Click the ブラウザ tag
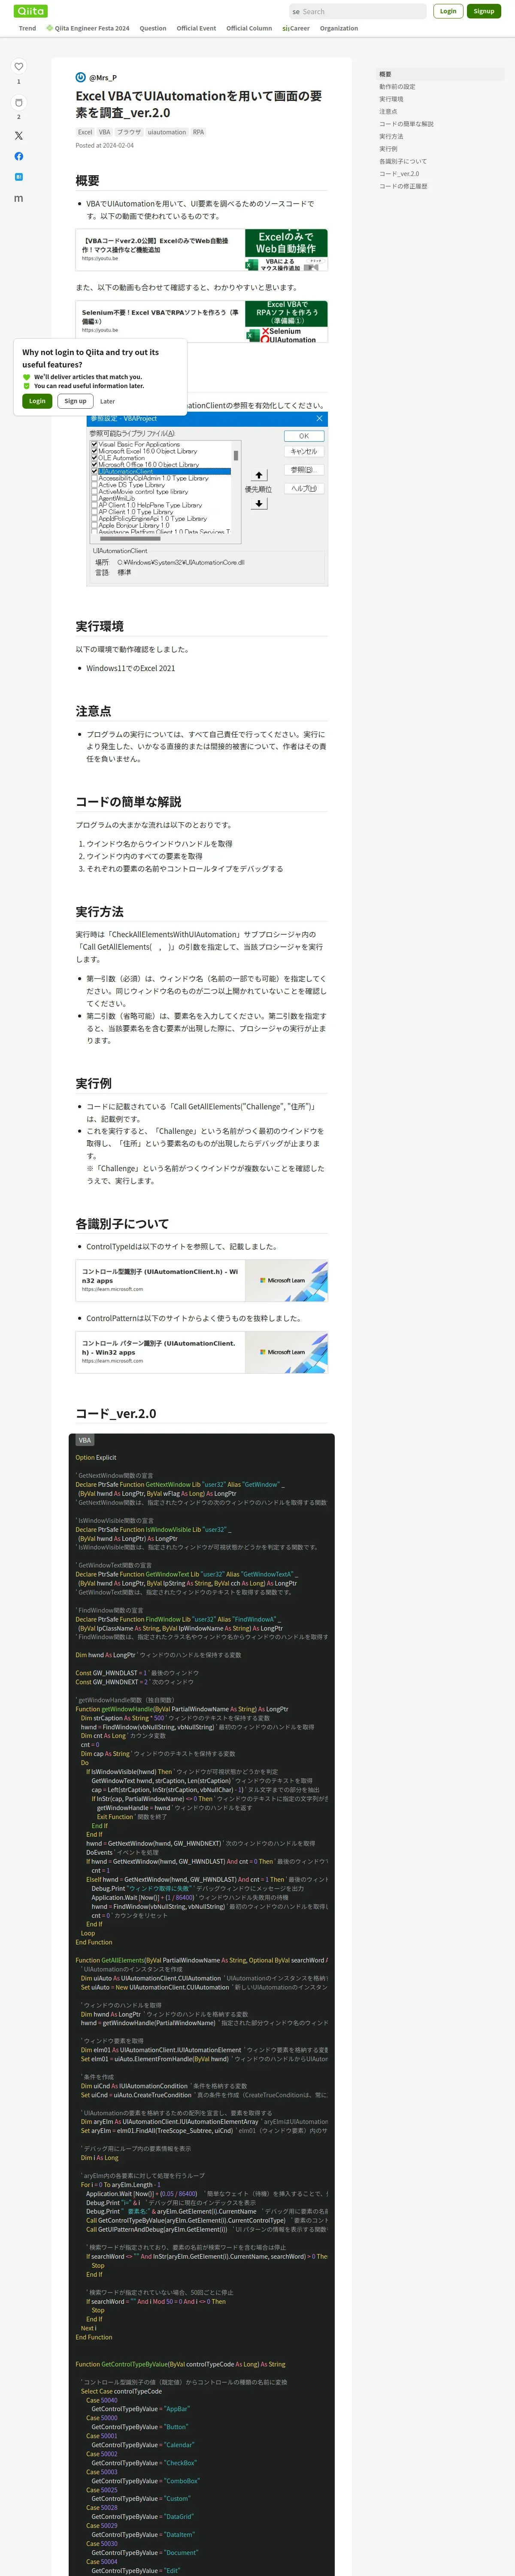515x2576 pixels. pyautogui.click(x=129, y=132)
